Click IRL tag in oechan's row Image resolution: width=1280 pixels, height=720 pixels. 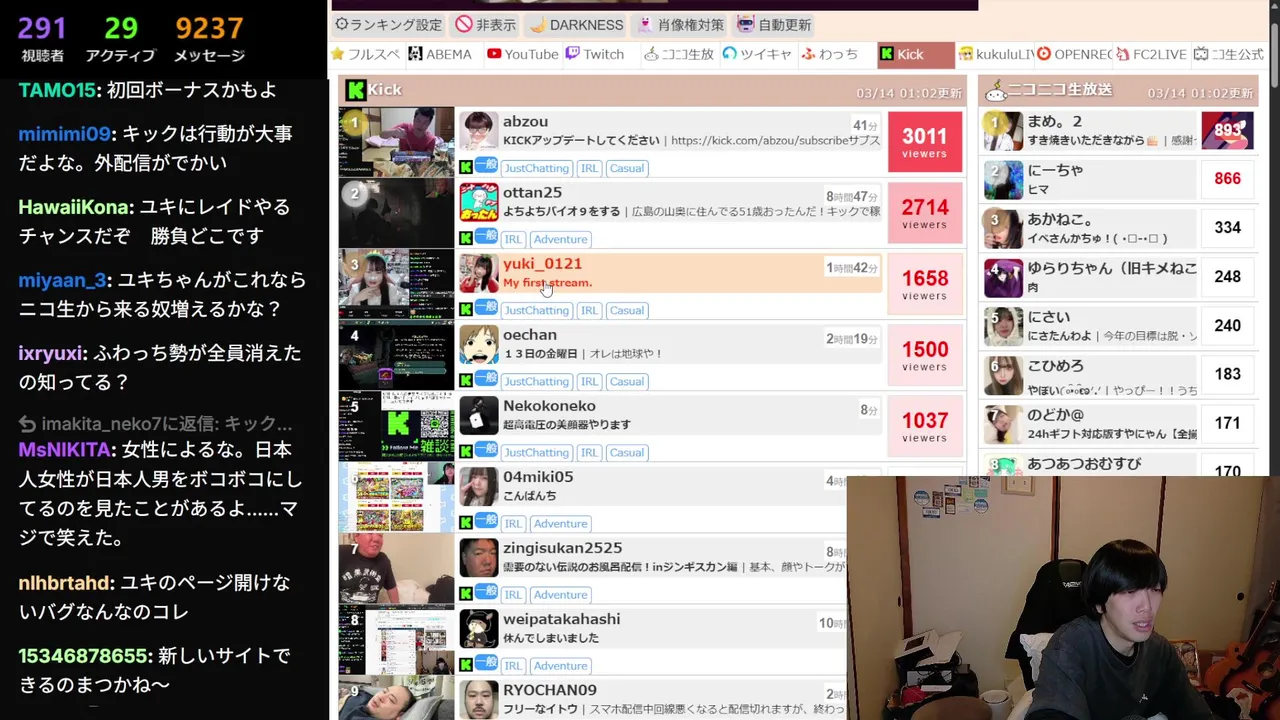[x=589, y=381]
